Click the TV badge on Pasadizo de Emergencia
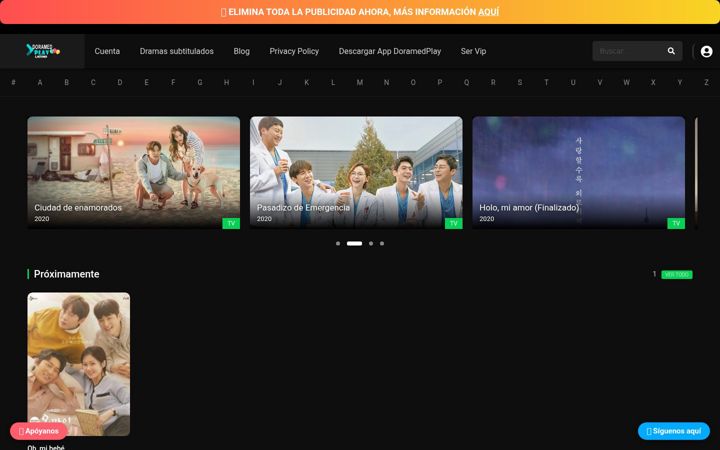 pos(454,223)
